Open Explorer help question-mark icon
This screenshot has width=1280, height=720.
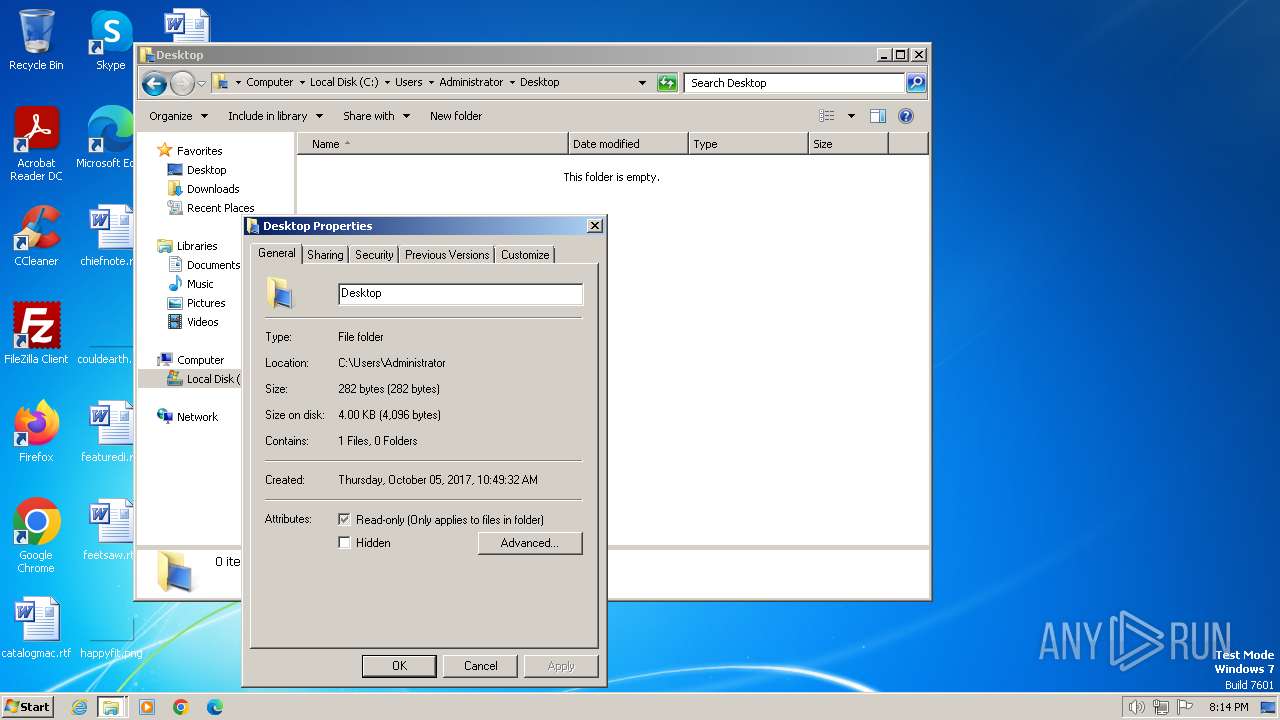(x=906, y=116)
